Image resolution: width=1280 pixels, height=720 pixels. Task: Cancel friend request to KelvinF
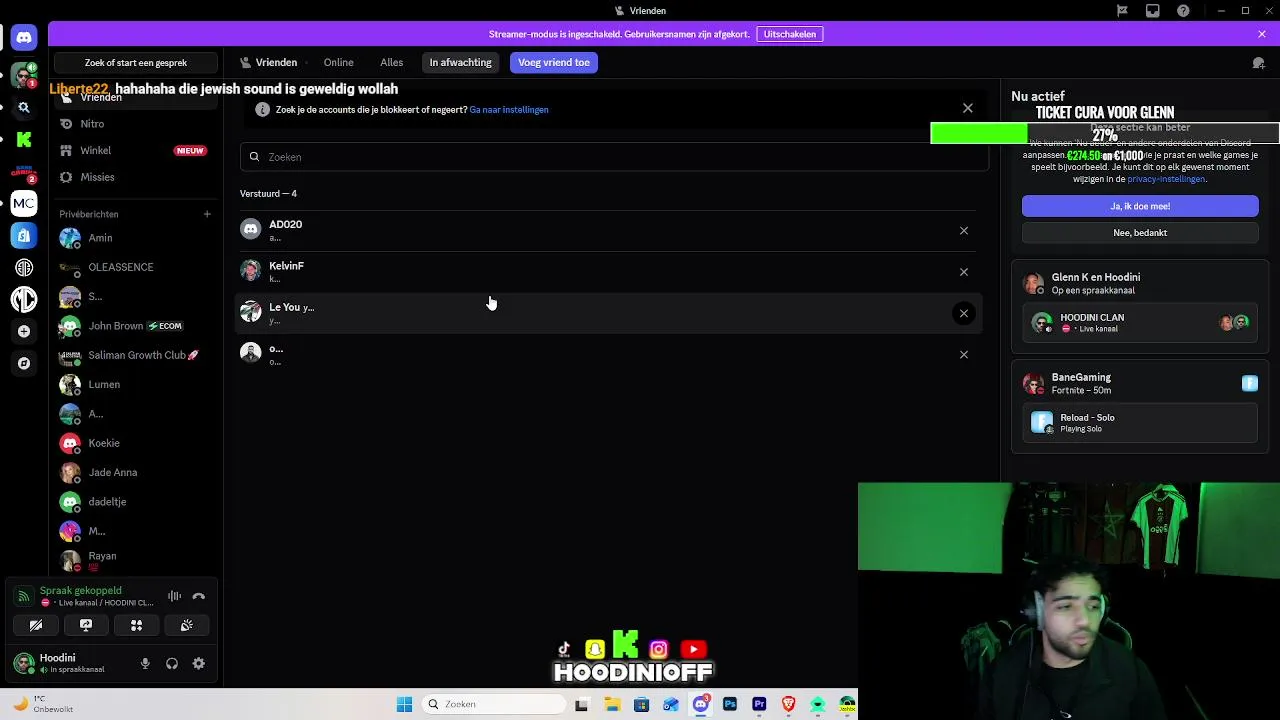[x=964, y=272]
